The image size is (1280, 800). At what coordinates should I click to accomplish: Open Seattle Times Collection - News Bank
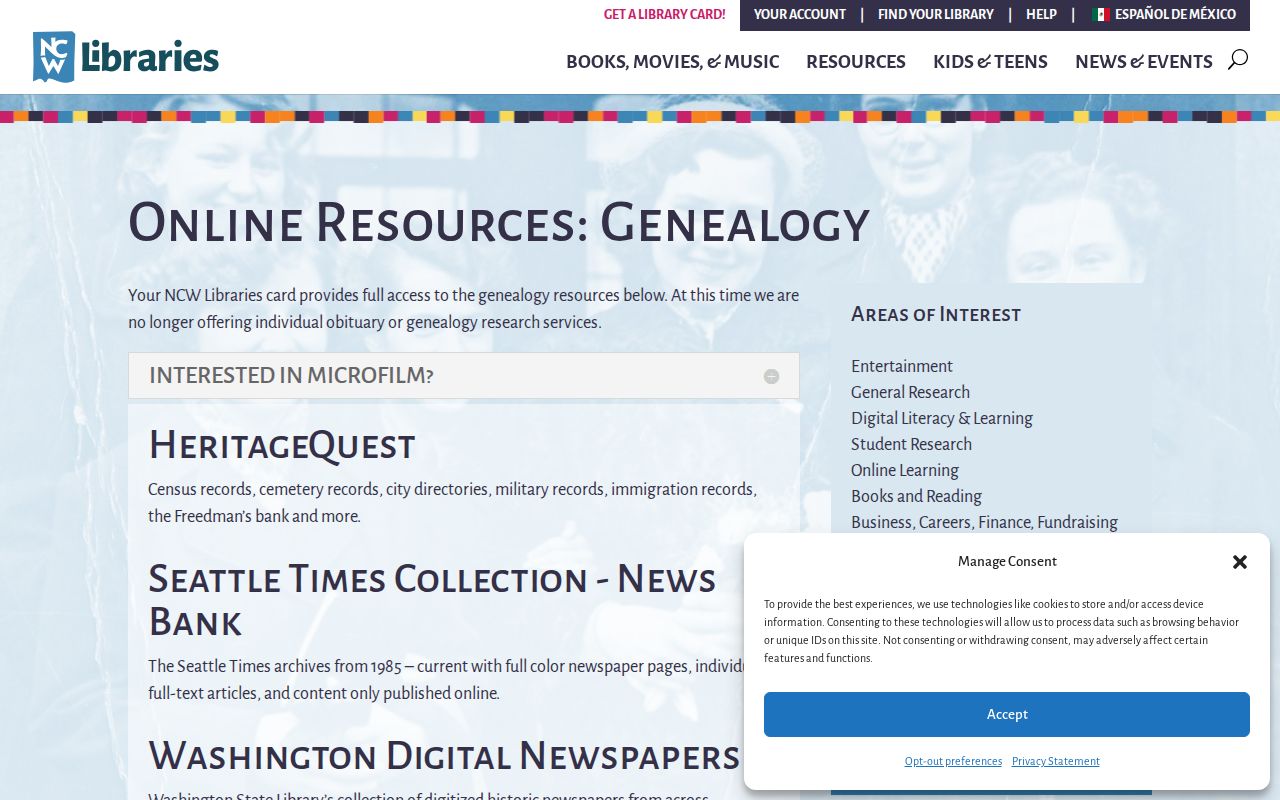tap(432, 600)
